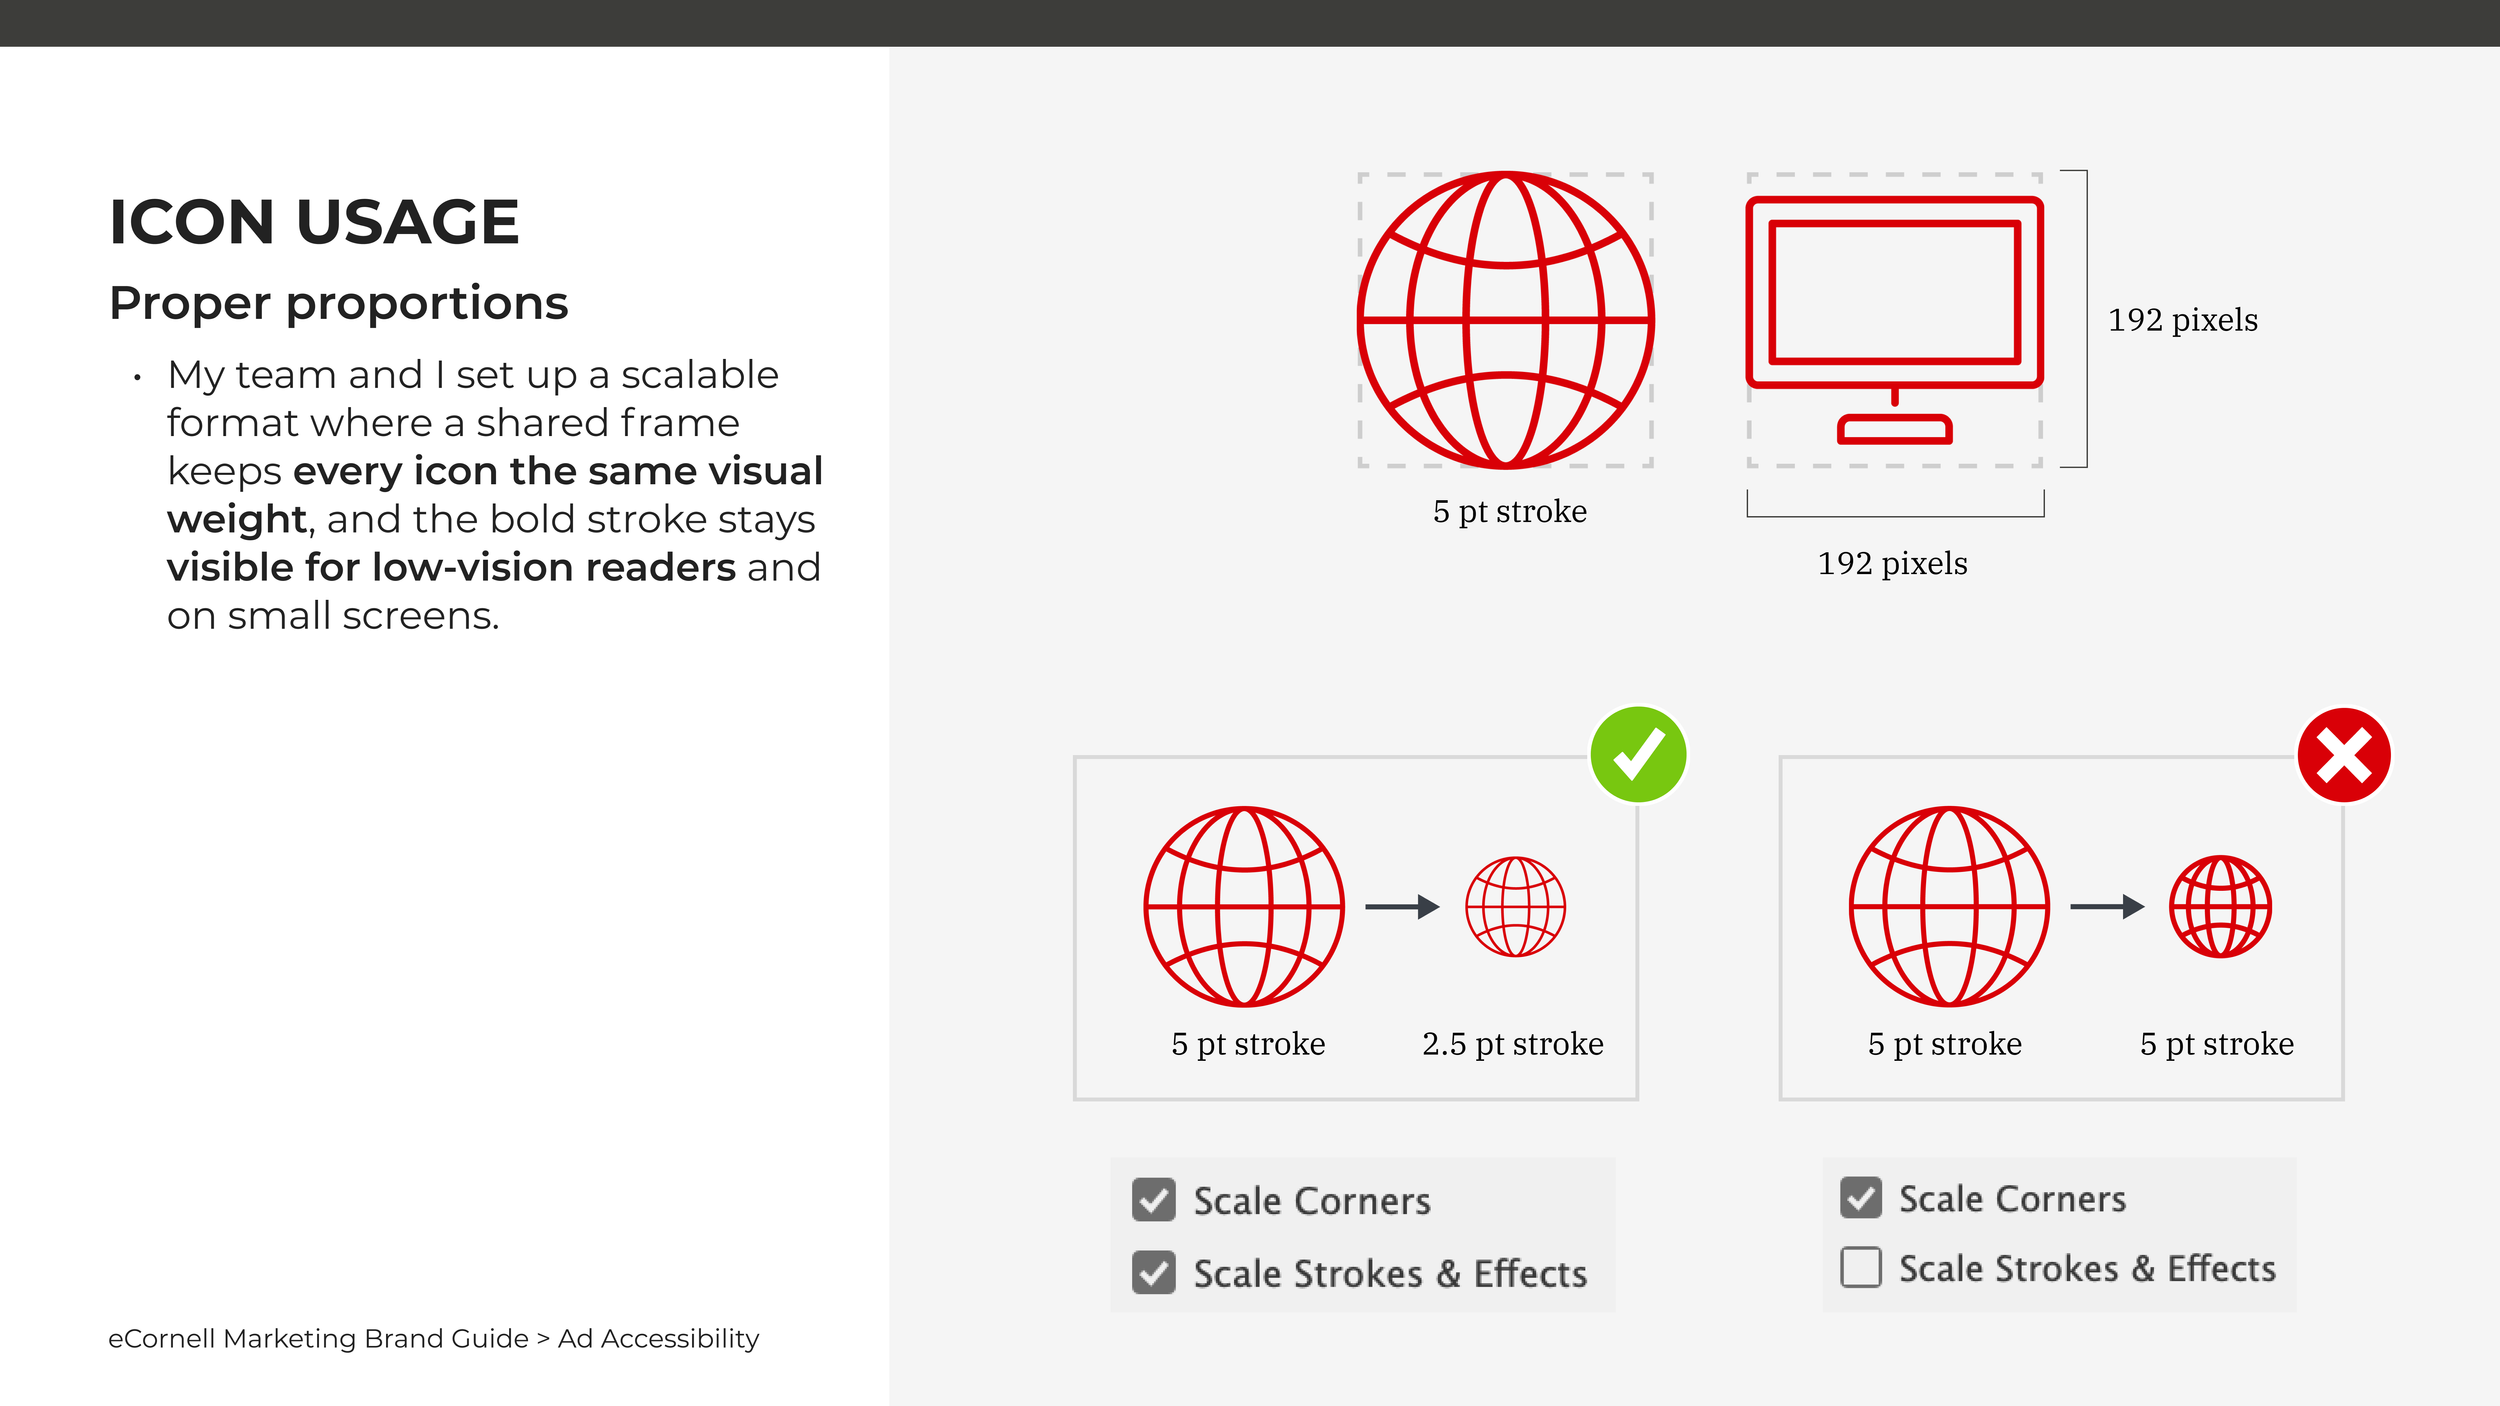Select the thin 2.5 pt stroke small globe
This screenshot has width=2500, height=1406.
pyautogui.click(x=1515, y=906)
